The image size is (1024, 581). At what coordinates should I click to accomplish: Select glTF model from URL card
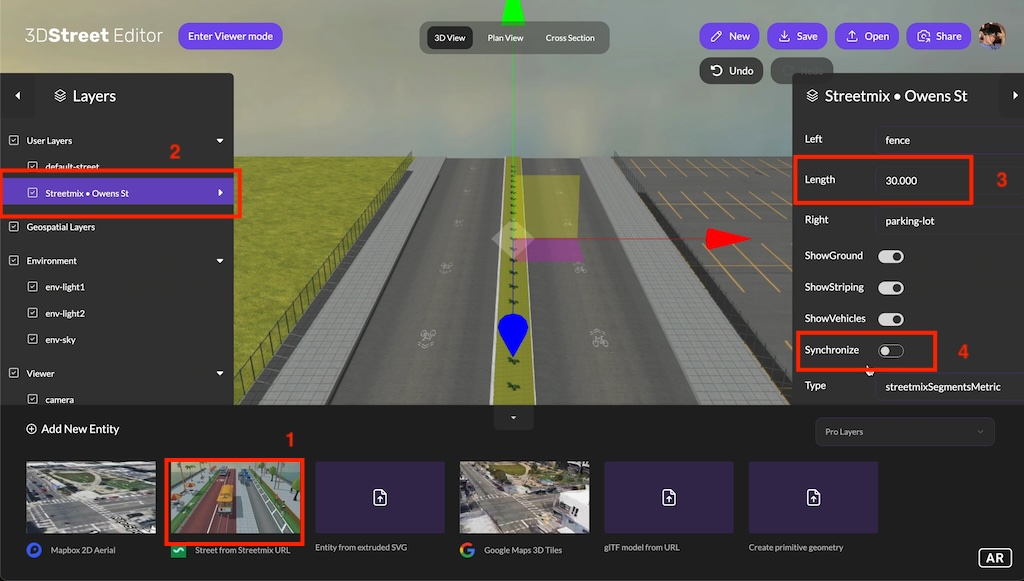point(669,497)
